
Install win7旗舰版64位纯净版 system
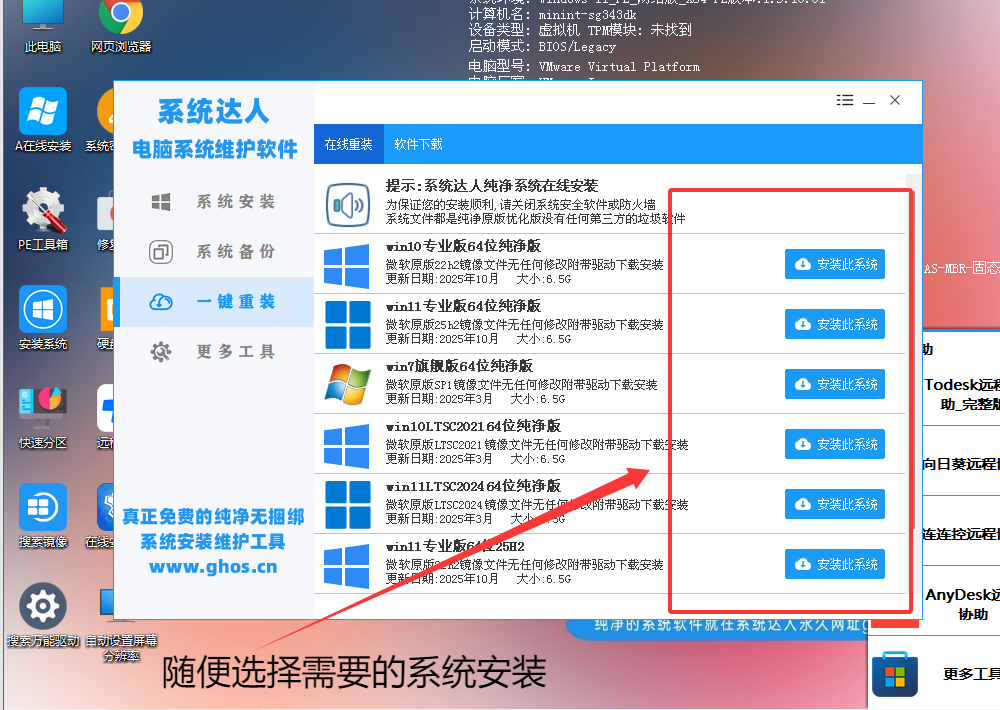(835, 384)
